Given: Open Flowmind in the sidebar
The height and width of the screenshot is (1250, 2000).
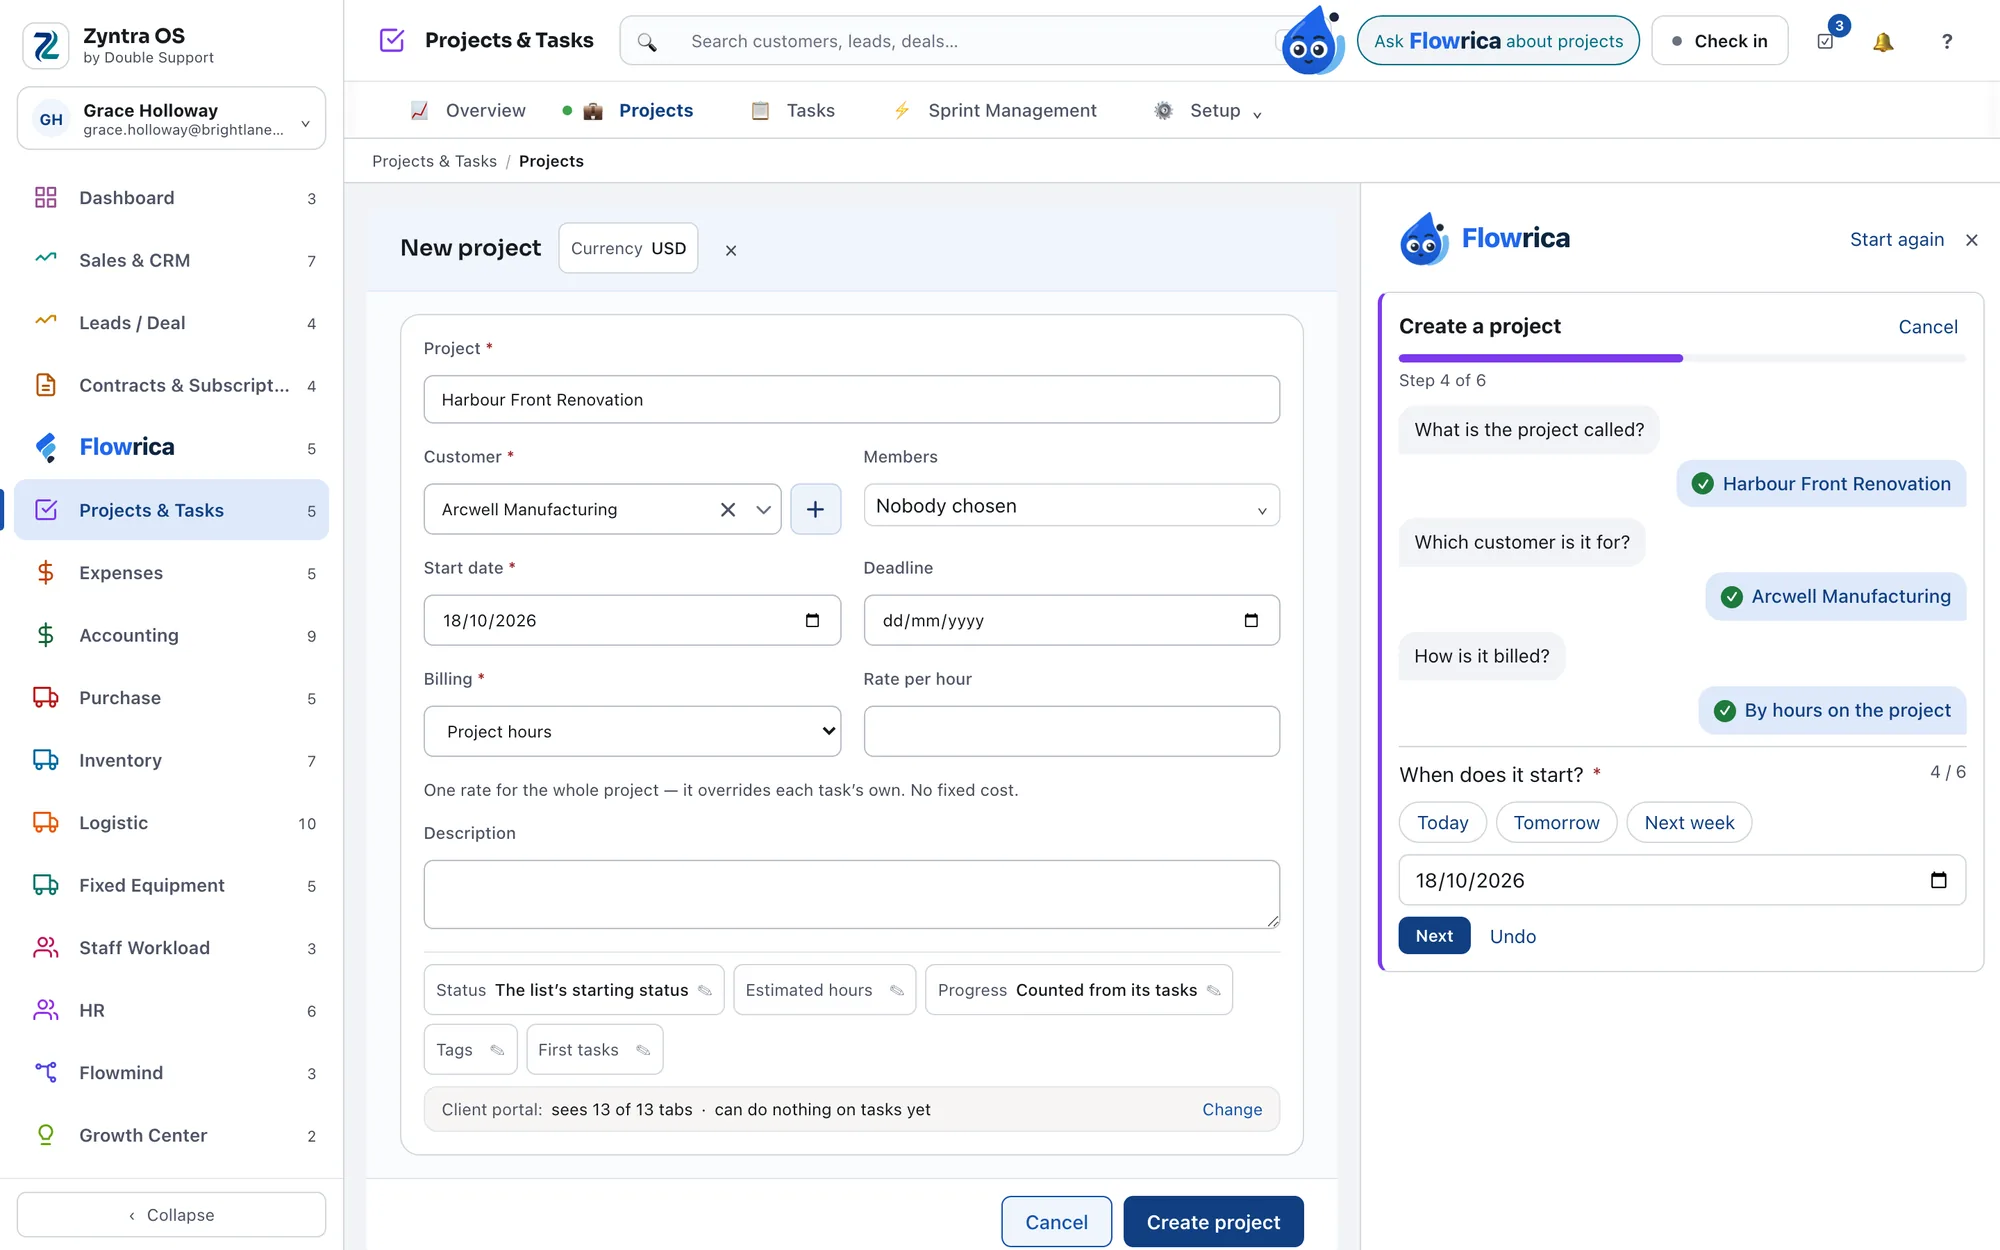Looking at the screenshot, I should pos(172,1073).
